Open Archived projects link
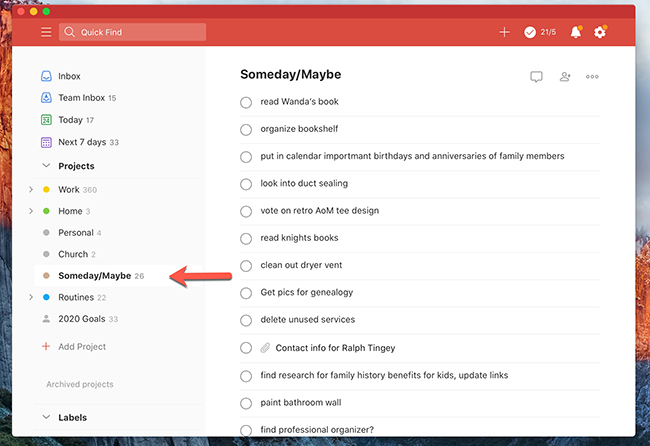650x446 pixels. [80, 384]
